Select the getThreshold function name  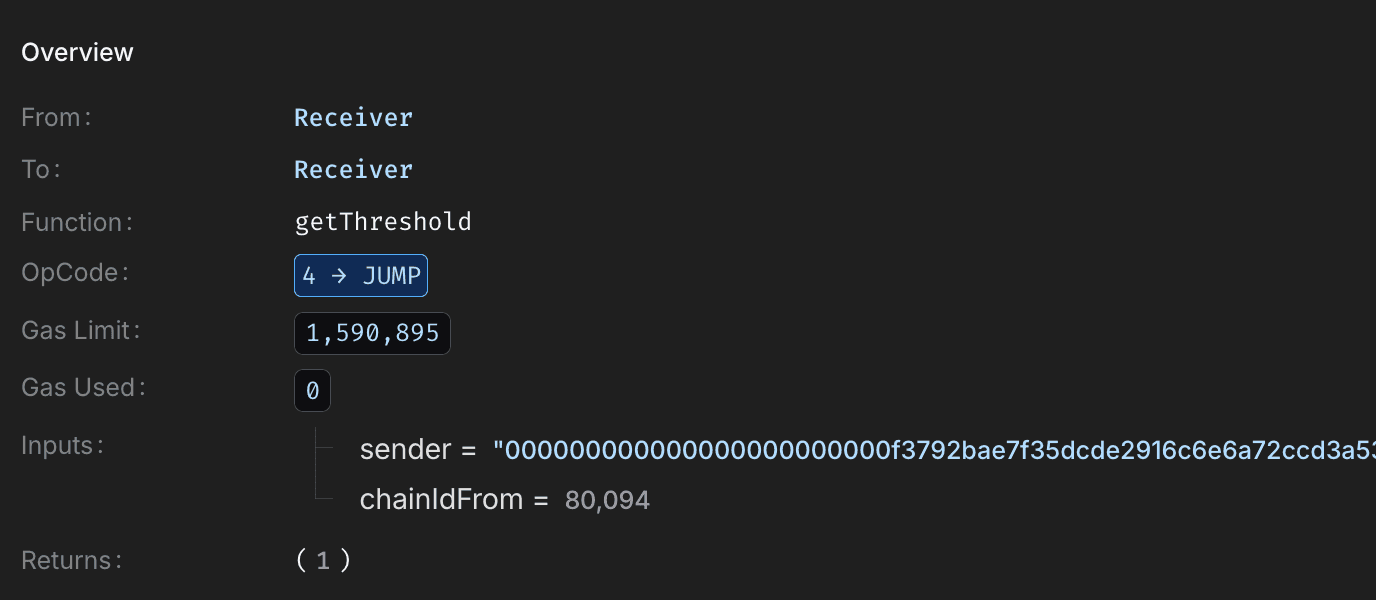point(382,221)
